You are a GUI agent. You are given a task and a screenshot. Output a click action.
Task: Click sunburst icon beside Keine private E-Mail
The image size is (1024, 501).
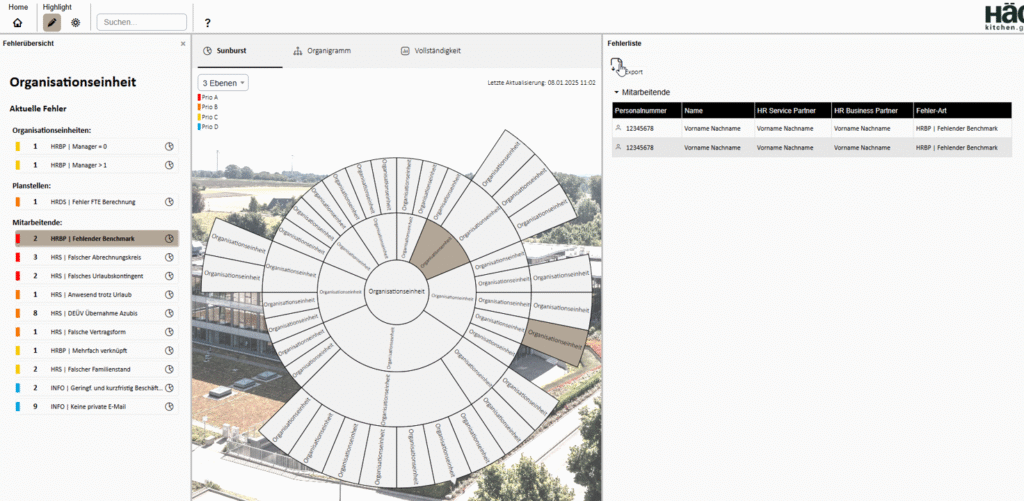(x=170, y=407)
